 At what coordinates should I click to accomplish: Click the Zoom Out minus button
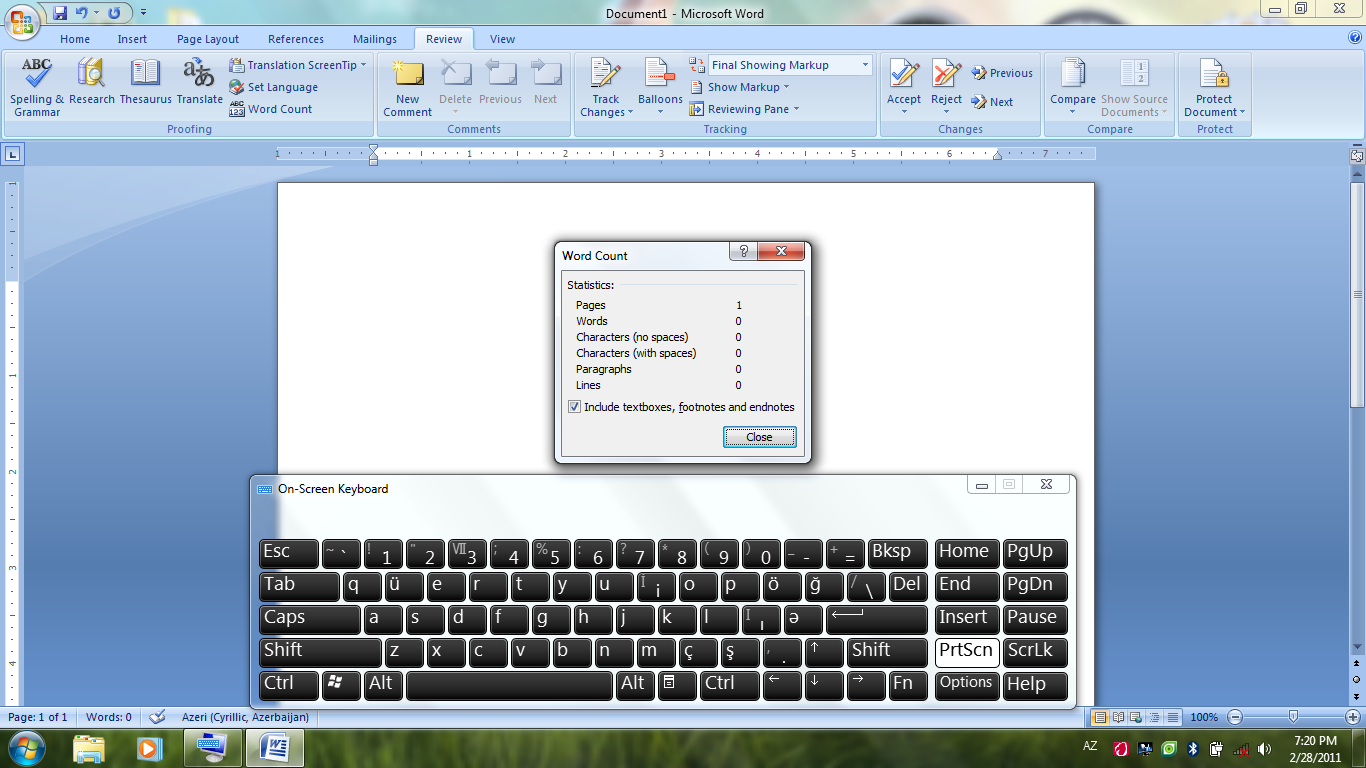pos(1235,717)
